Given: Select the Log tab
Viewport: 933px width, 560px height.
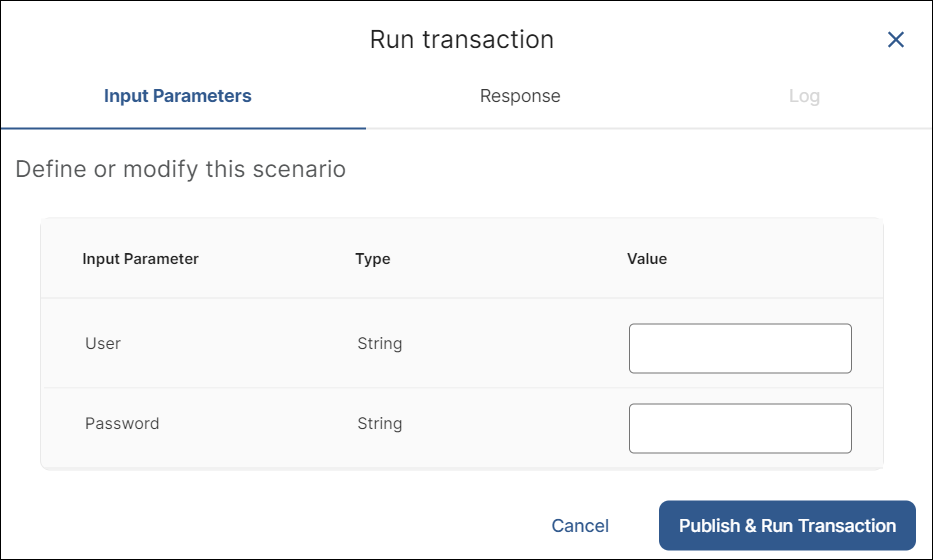Looking at the screenshot, I should click(804, 96).
